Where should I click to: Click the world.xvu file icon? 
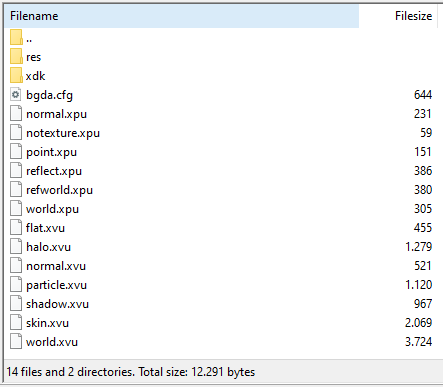coord(16,341)
